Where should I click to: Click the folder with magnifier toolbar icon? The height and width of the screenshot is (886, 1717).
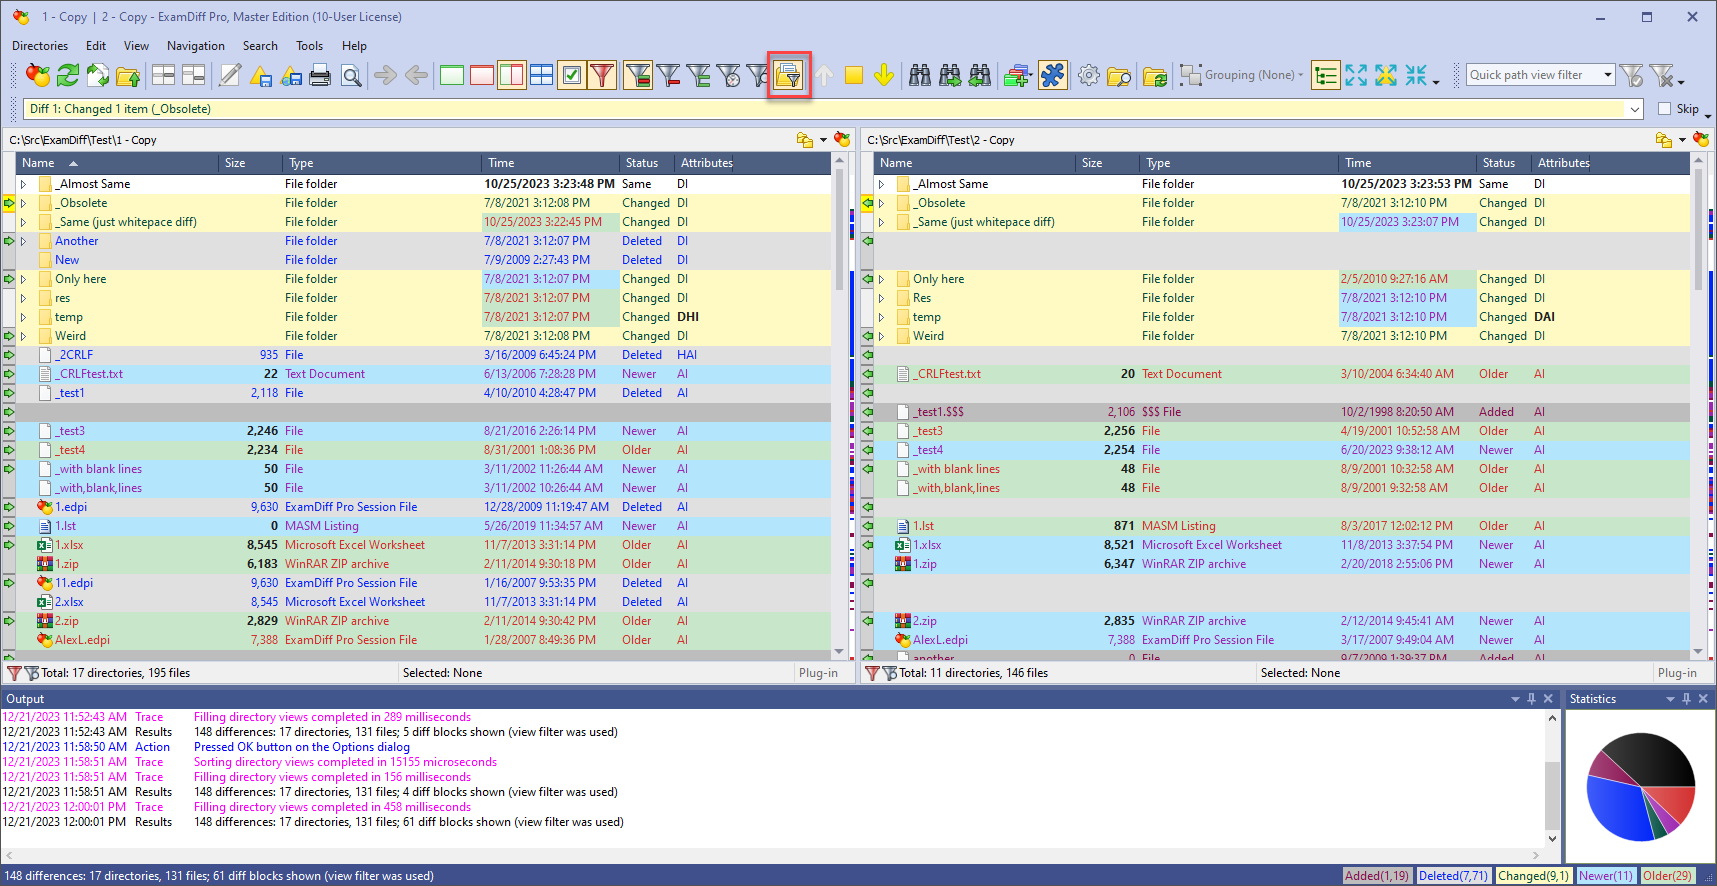(x=1120, y=75)
